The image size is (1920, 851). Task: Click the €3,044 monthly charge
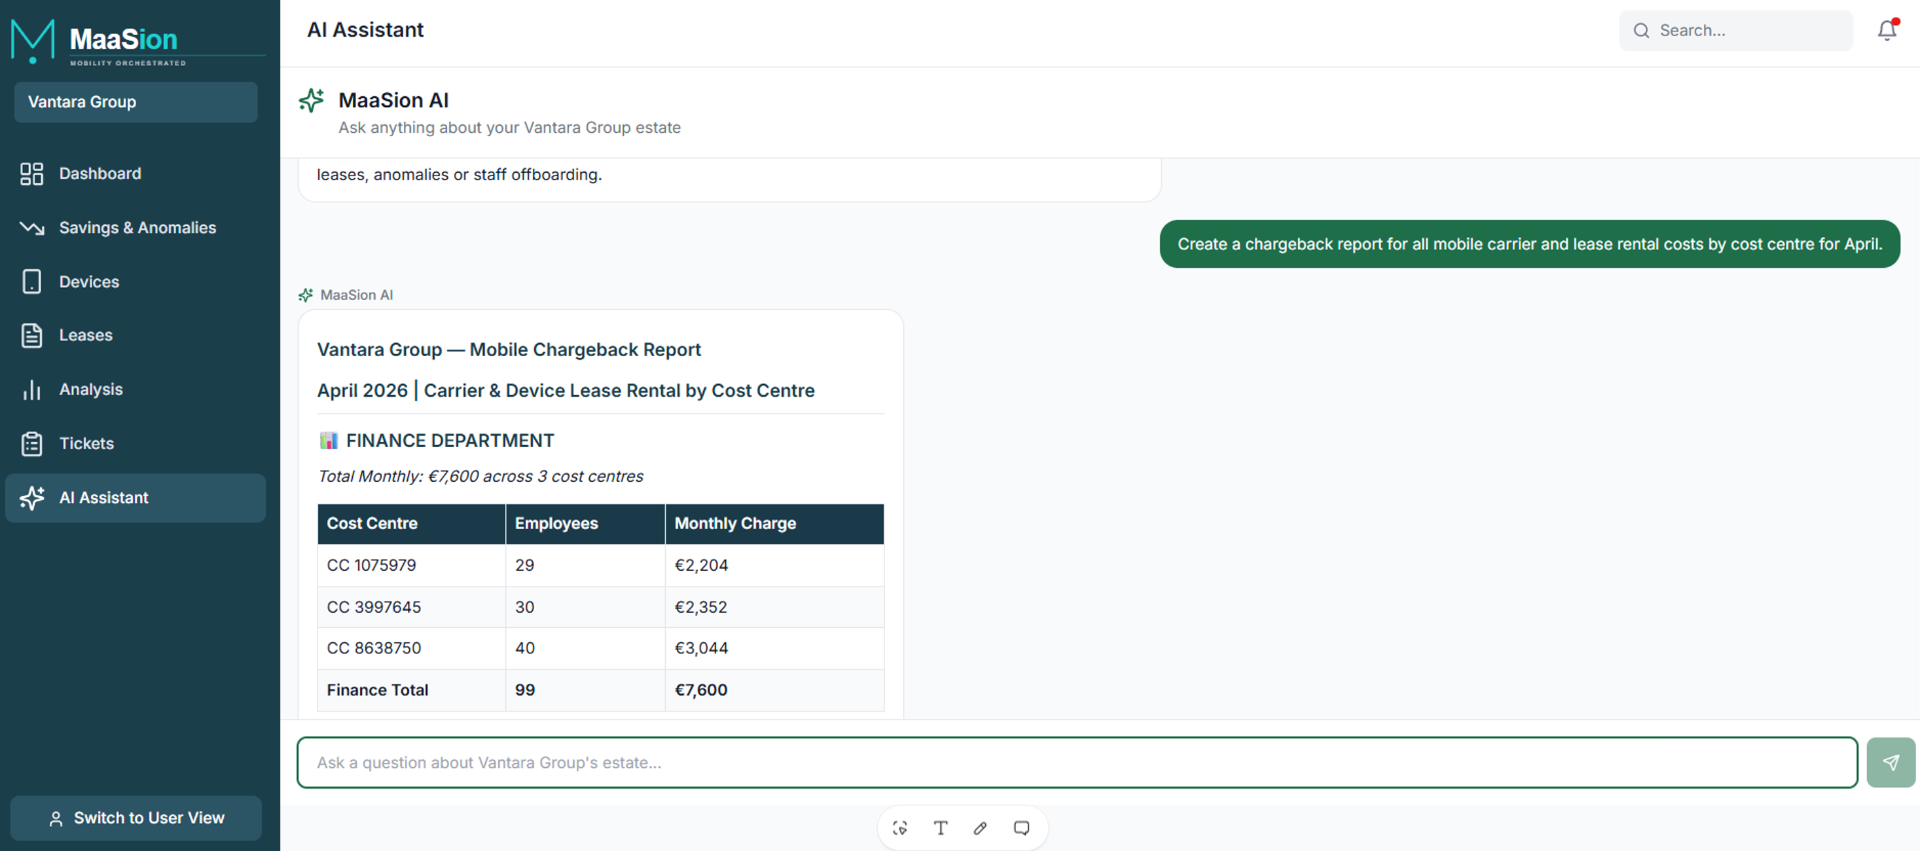click(x=774, y=648)
